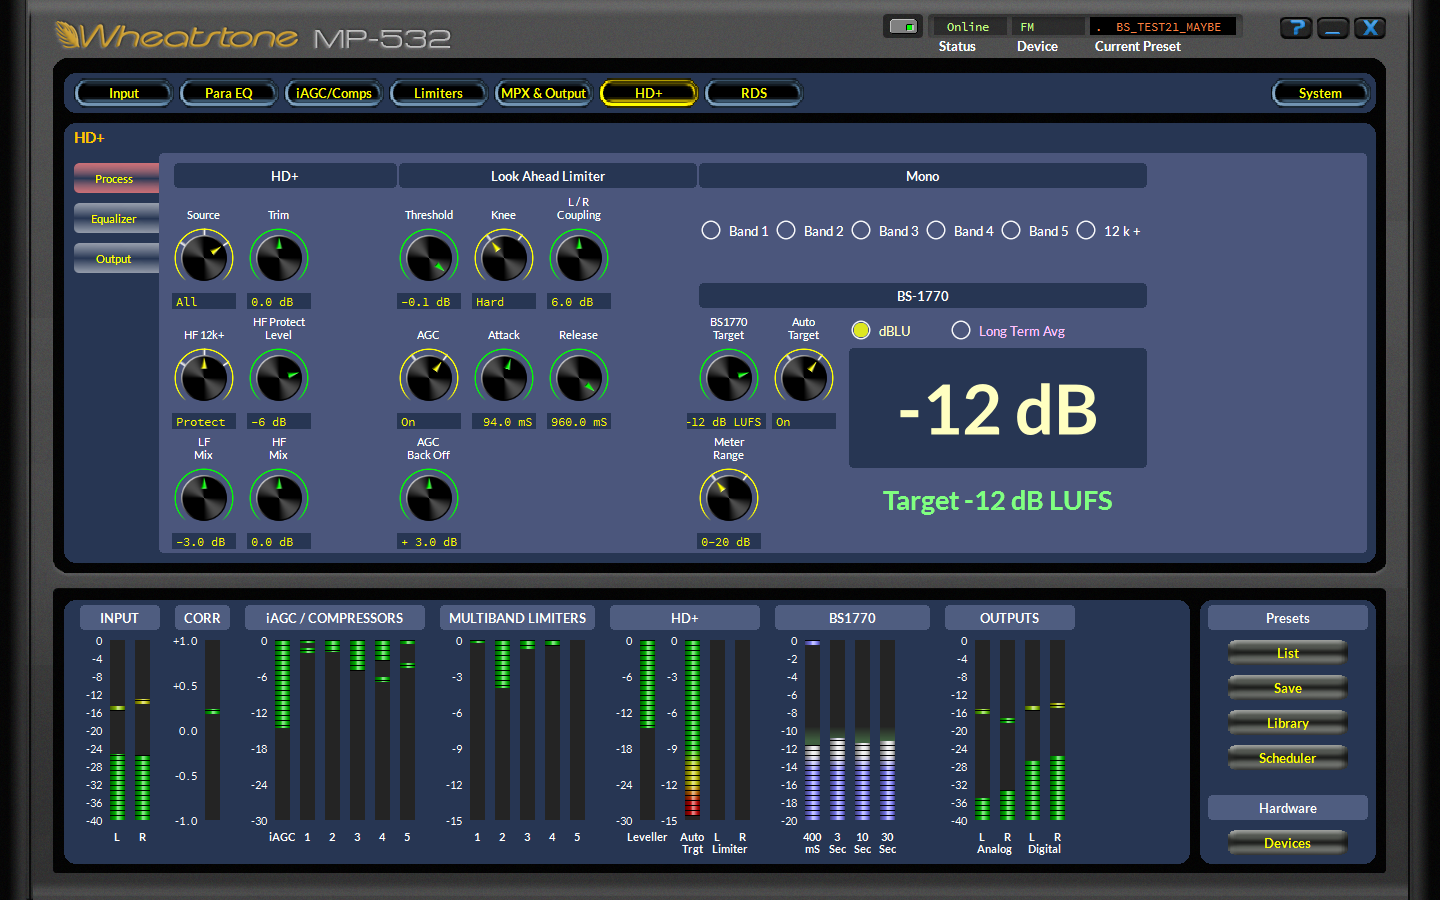Click the AGC Back Off value + 3.0 dB
Screen dimensions: 1440x900
click(x=429, y=541)
